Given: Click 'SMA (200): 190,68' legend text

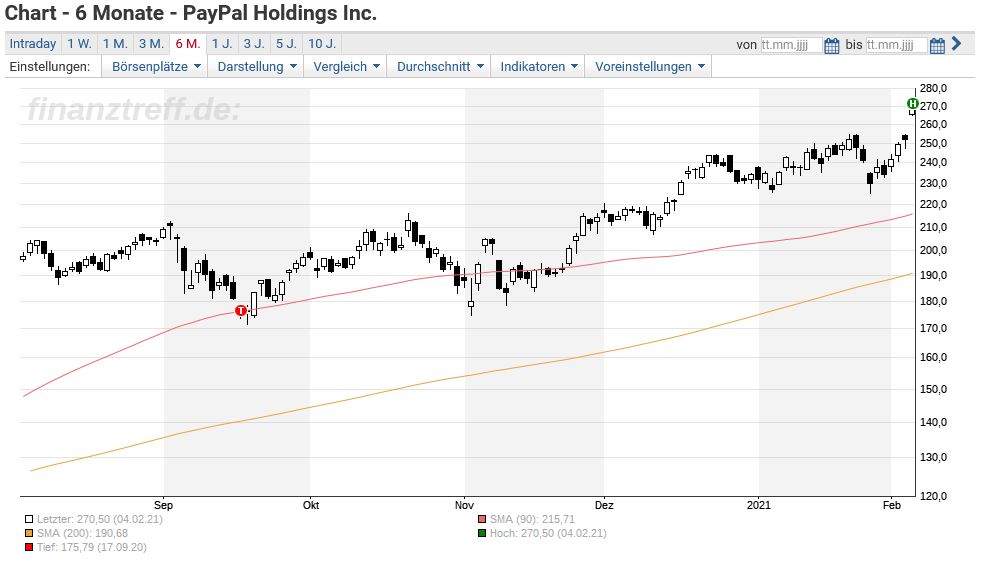Looking at the screenshot, I should tap(82, 533).
